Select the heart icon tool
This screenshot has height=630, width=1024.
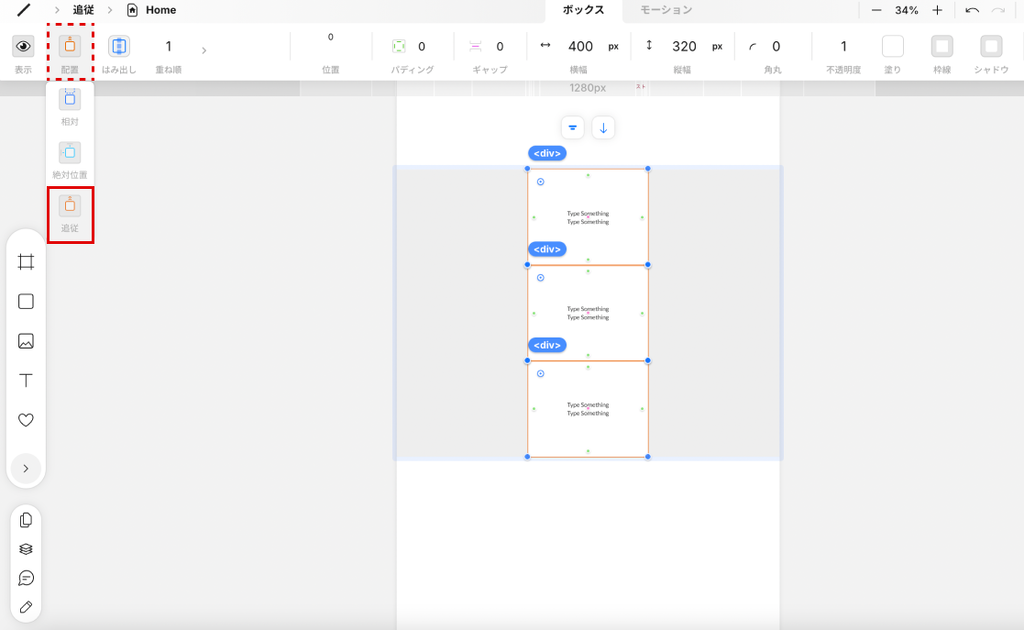(x=26, y=420)
